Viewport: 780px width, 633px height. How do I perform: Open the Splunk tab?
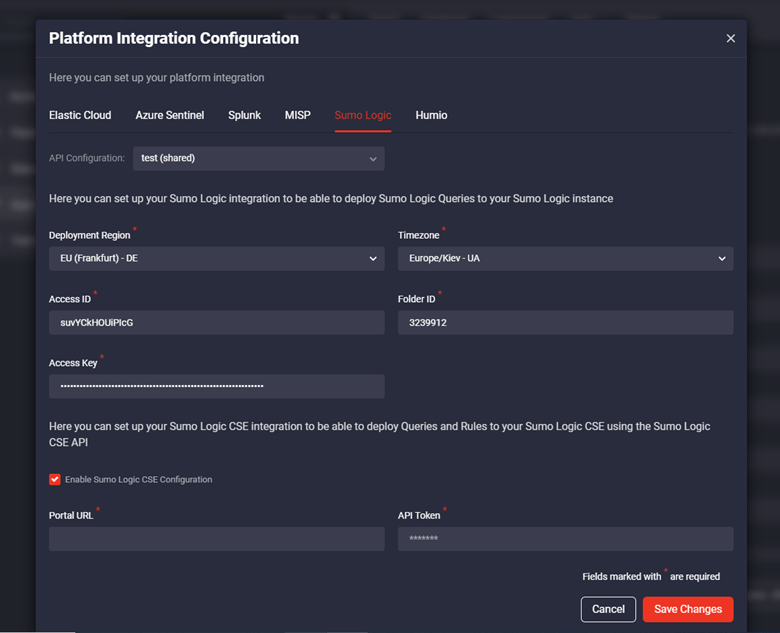pos(244,115)
